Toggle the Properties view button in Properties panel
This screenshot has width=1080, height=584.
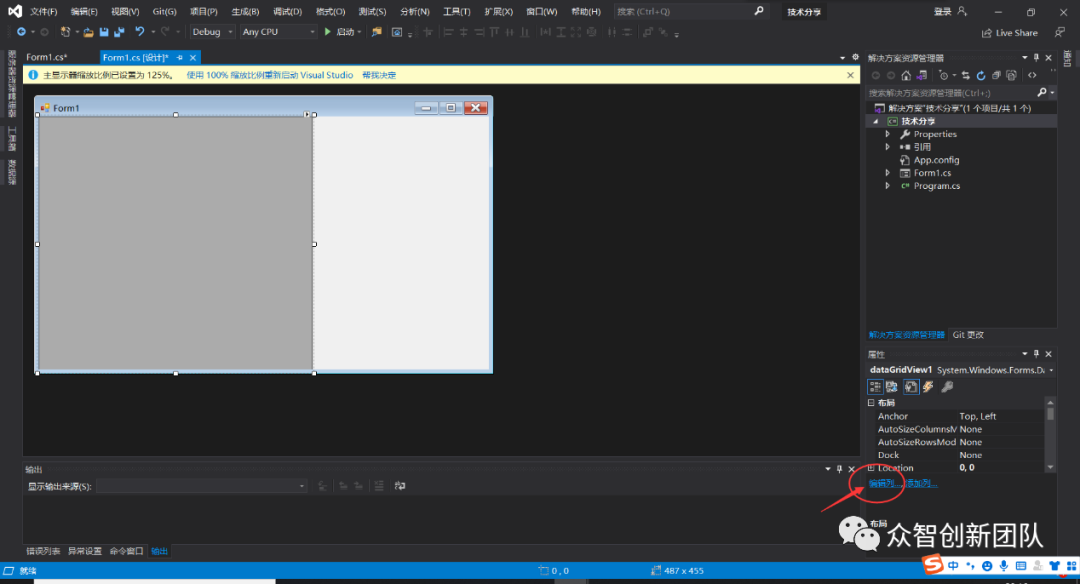(911, 387)
